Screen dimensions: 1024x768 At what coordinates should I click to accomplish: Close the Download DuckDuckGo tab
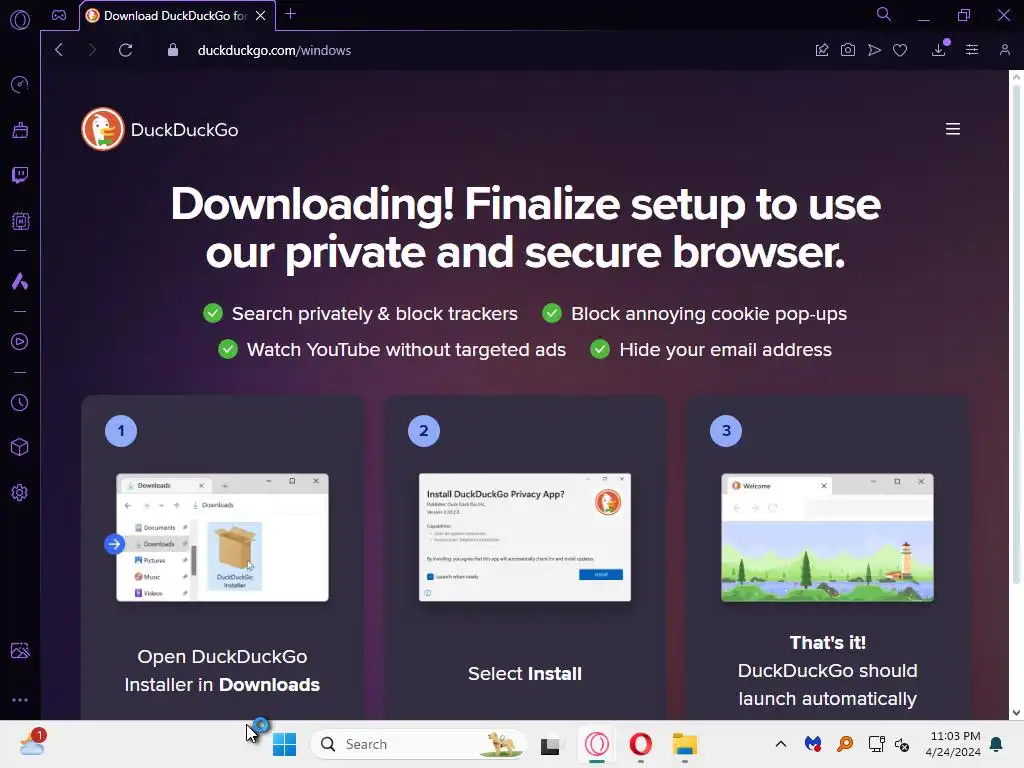pos(261,16)
